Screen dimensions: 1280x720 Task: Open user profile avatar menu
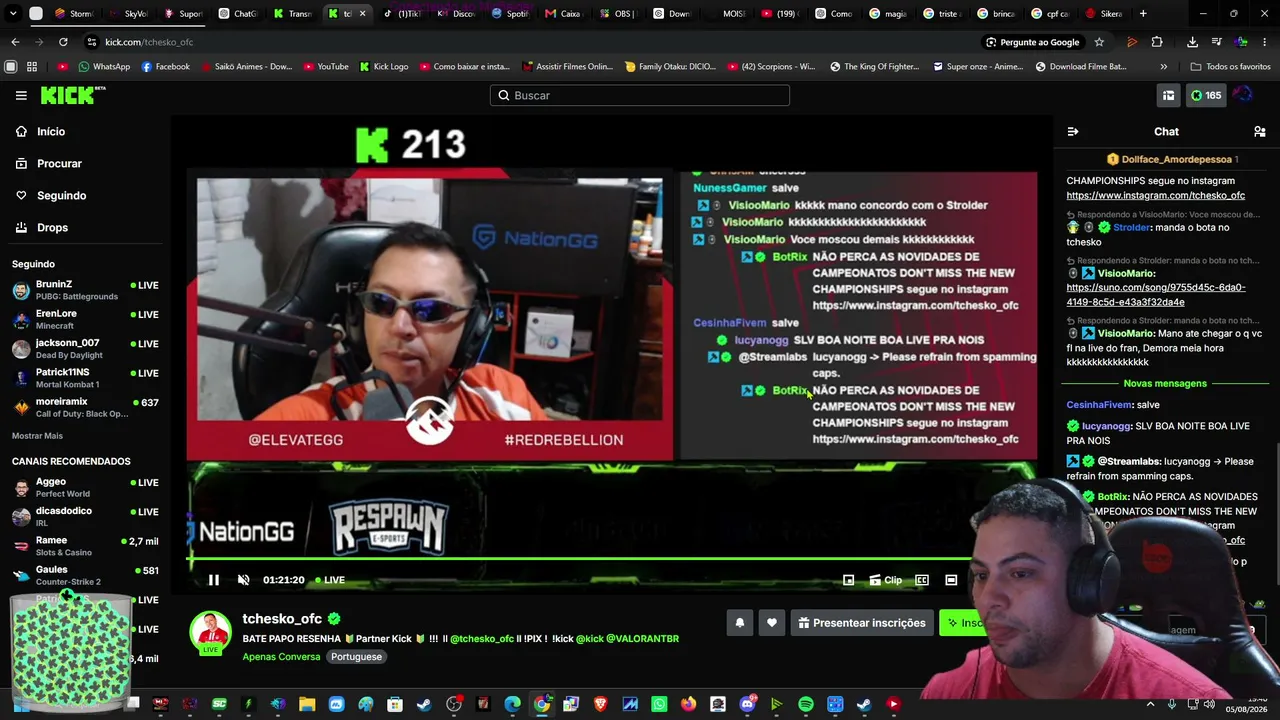point(1243,96)
